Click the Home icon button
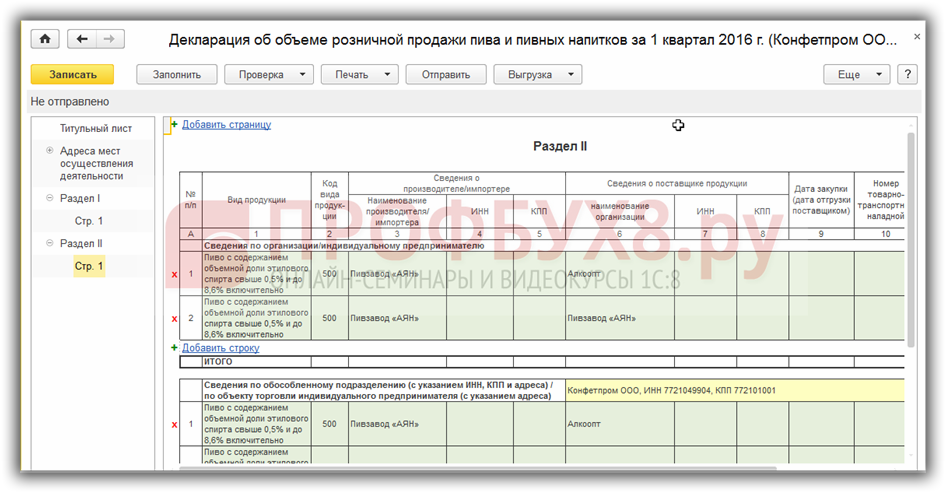The width and height of the screenshot is (946, 493). (45, 39)
